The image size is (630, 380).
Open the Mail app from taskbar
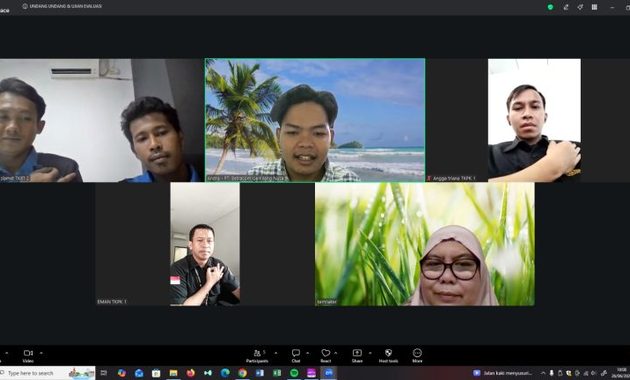click(139, 373)
